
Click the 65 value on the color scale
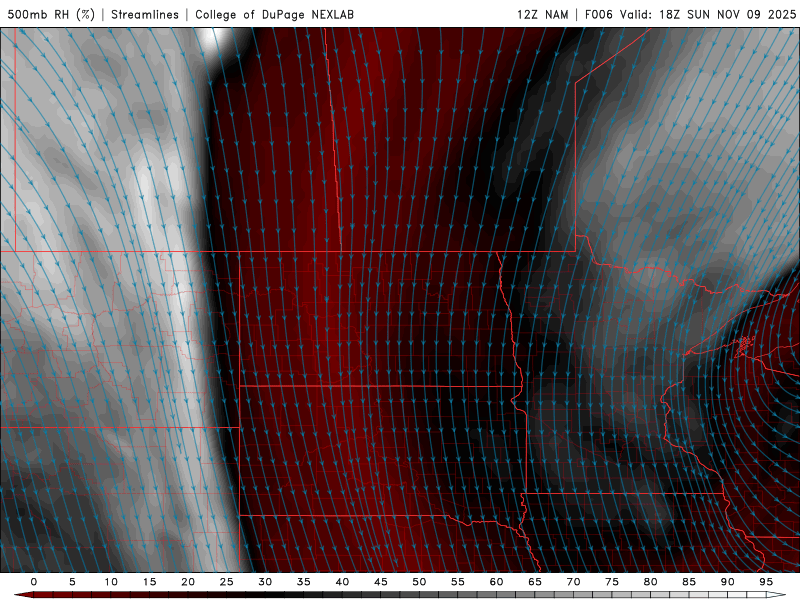click(x=535, y=582)
